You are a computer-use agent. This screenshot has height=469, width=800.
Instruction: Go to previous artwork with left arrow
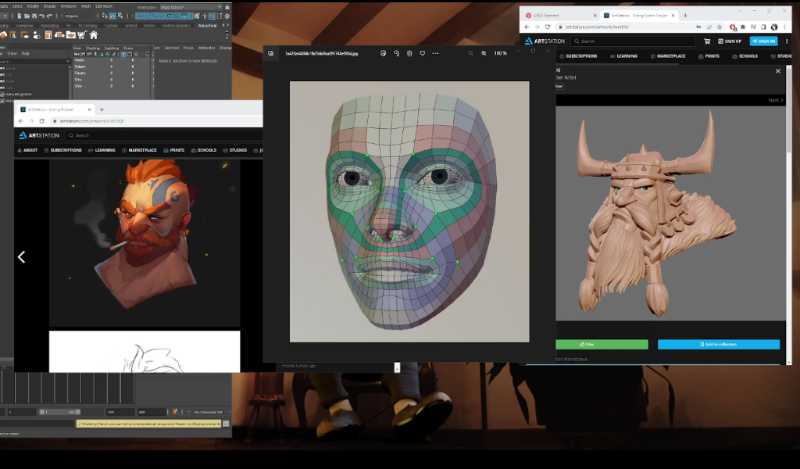tap(21, 257)
